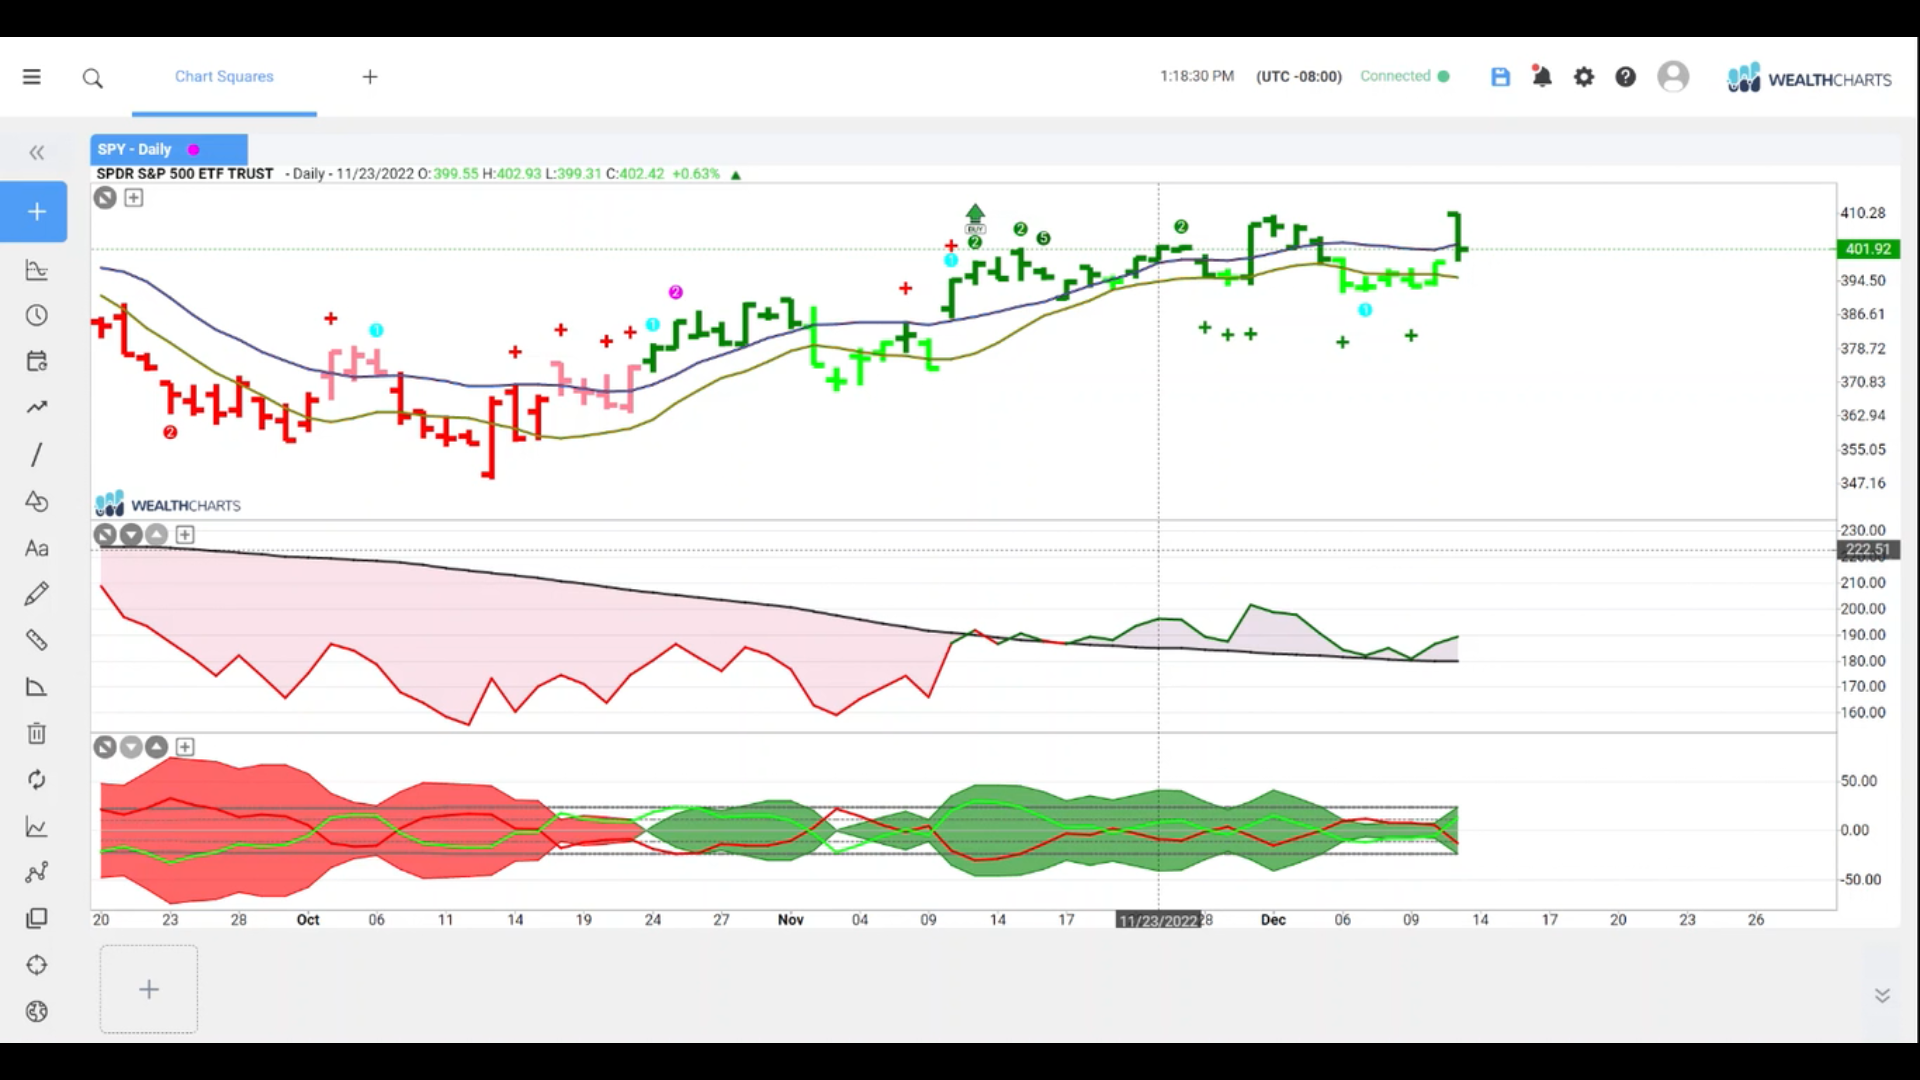Toggle middle pane visibility slash icon
Viewport: 1920px width, 1080px height.
point(105,535)
